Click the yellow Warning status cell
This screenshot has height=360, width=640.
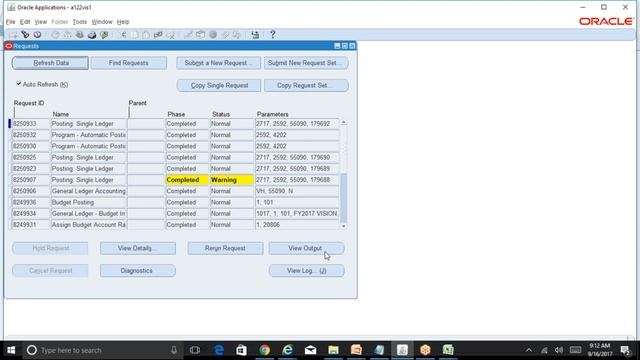(232, 180)
